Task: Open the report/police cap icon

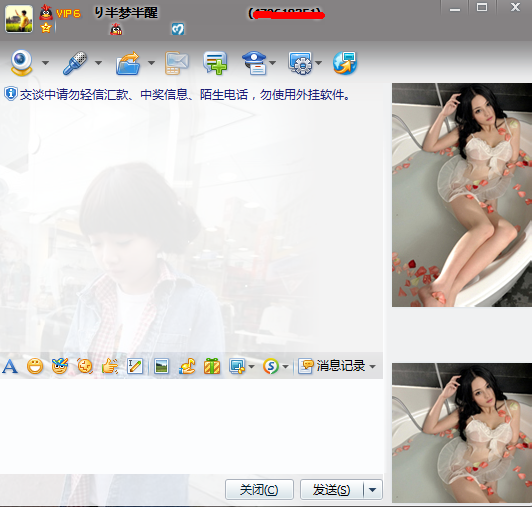Action: (x=254, y=63)
